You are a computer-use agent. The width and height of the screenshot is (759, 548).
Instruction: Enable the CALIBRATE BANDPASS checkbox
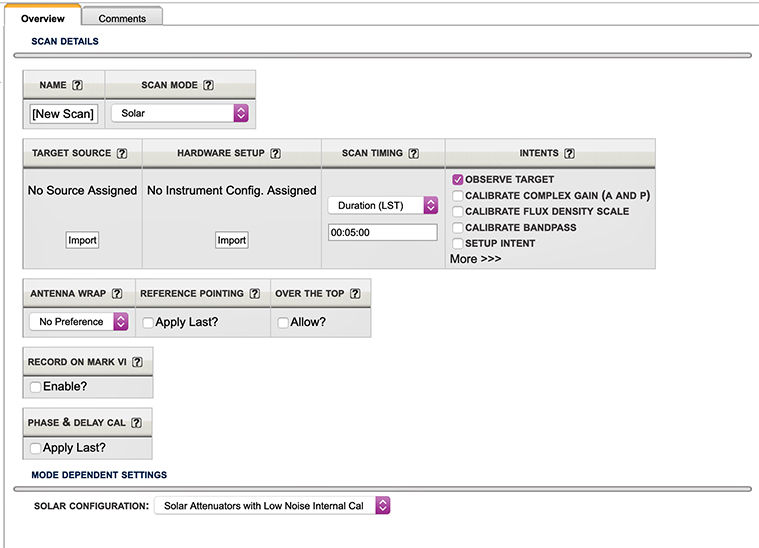(x=458, y=228)
